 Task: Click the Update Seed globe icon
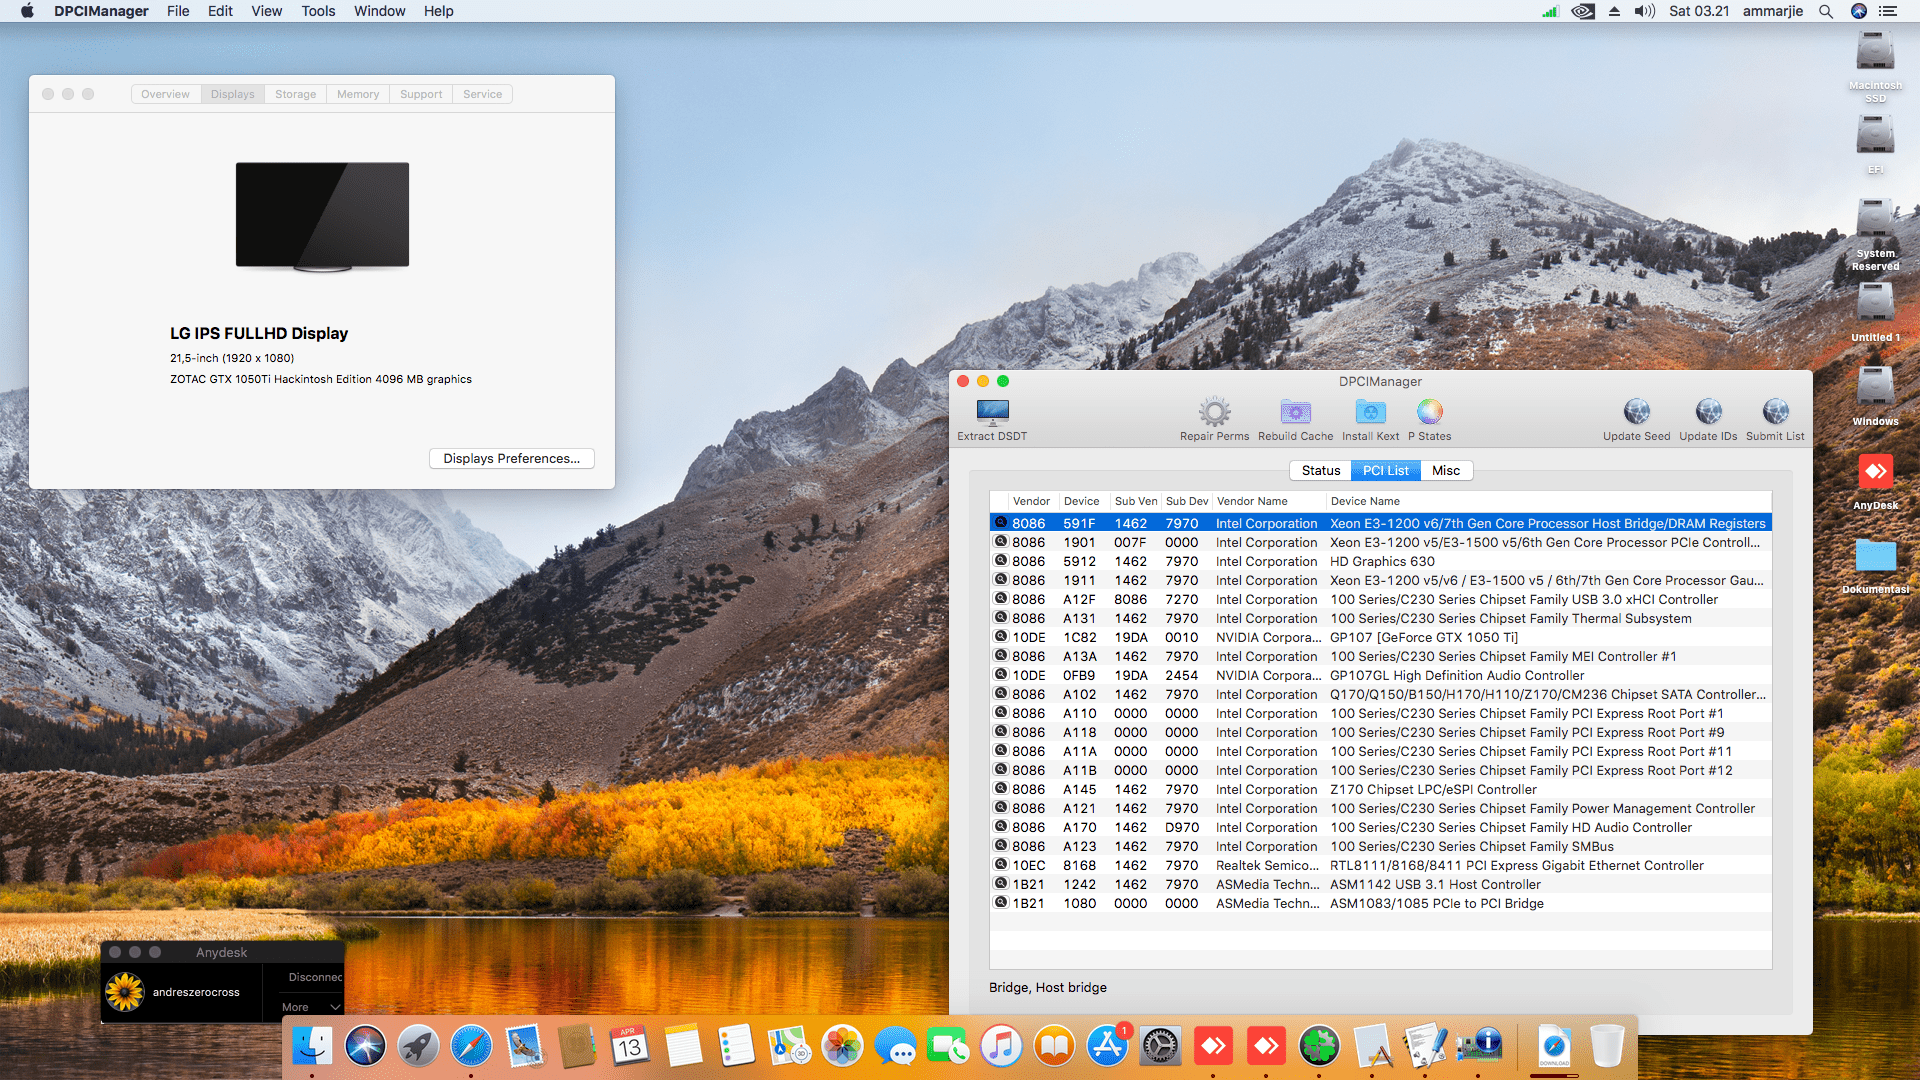(x=1636, y=413)
